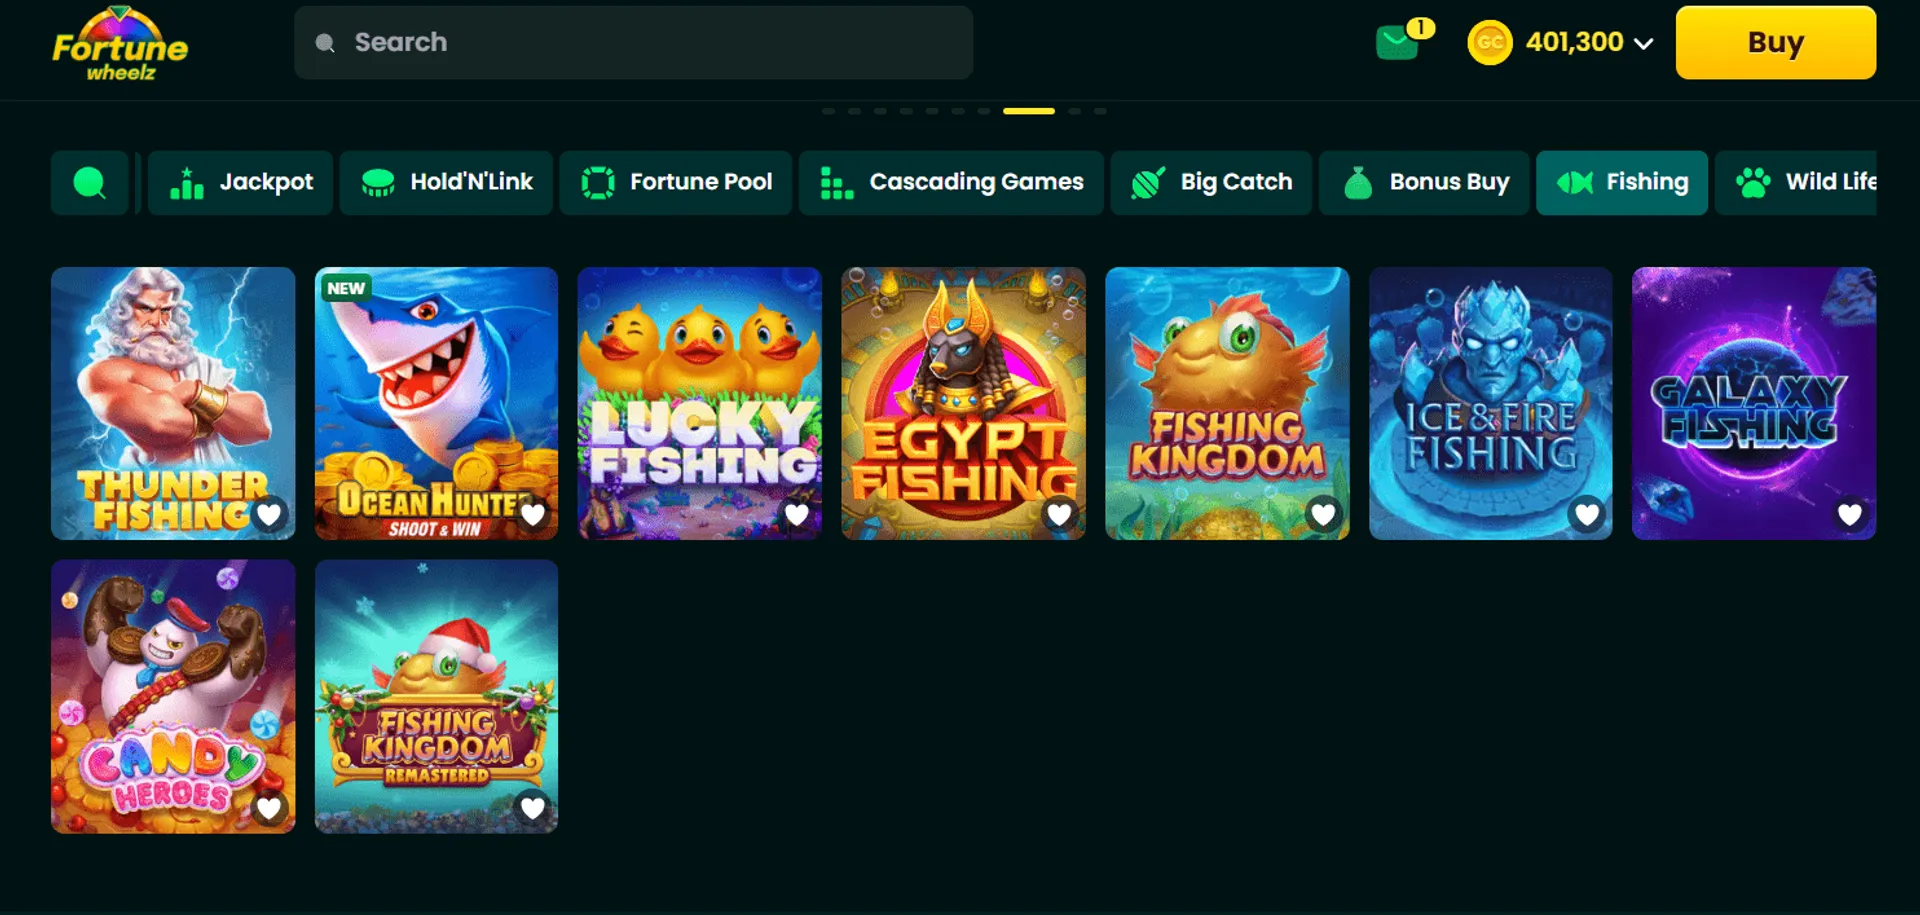Favorite Galaxy Fishing with its heart icon

1850,514
